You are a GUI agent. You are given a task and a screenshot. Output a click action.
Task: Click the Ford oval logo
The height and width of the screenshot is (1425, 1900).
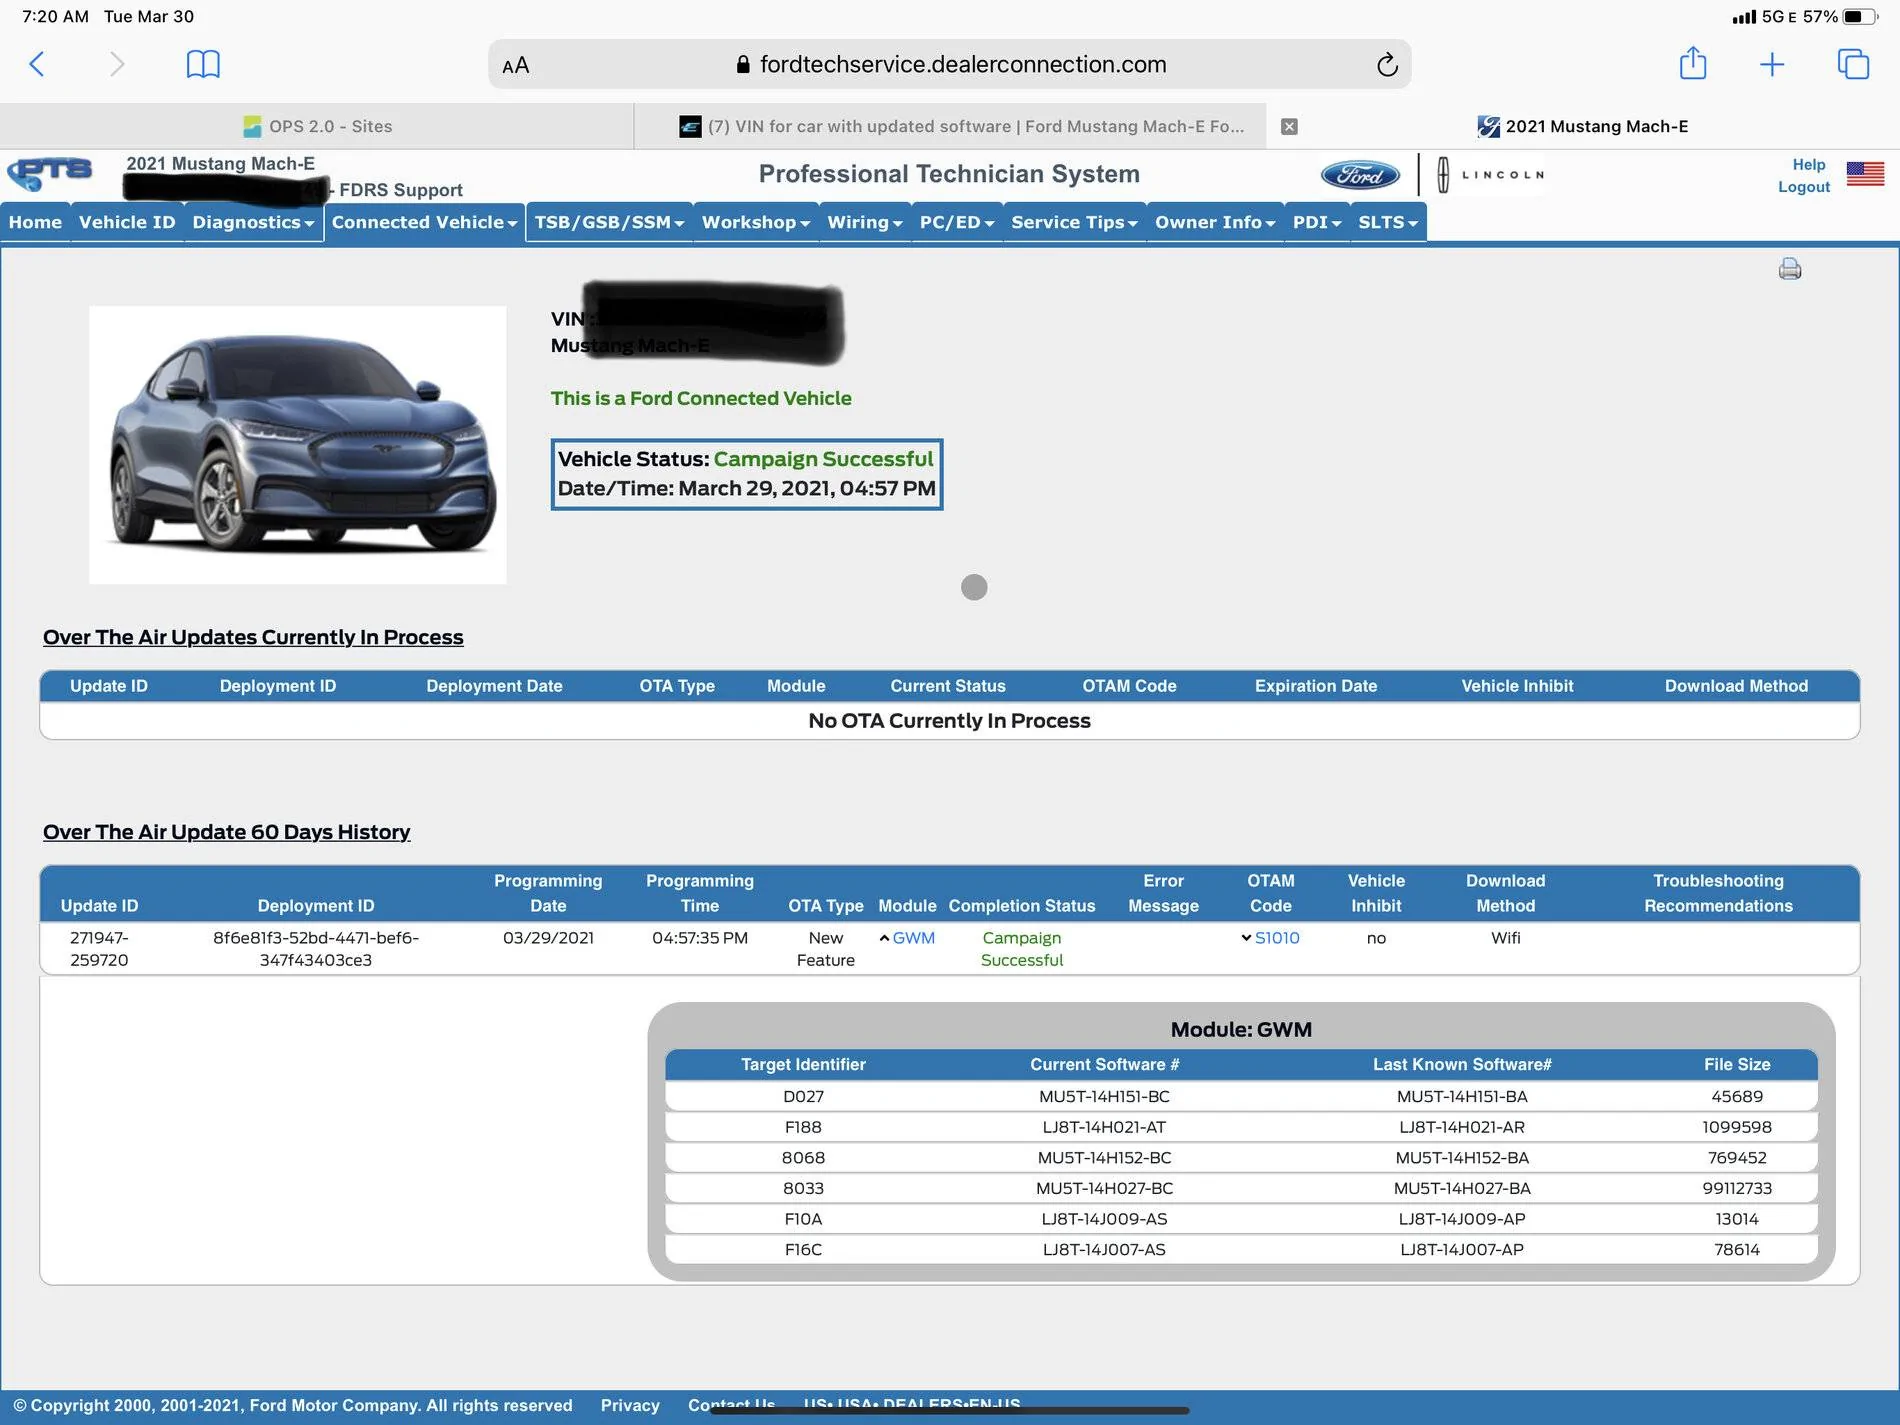[1360, 175]
